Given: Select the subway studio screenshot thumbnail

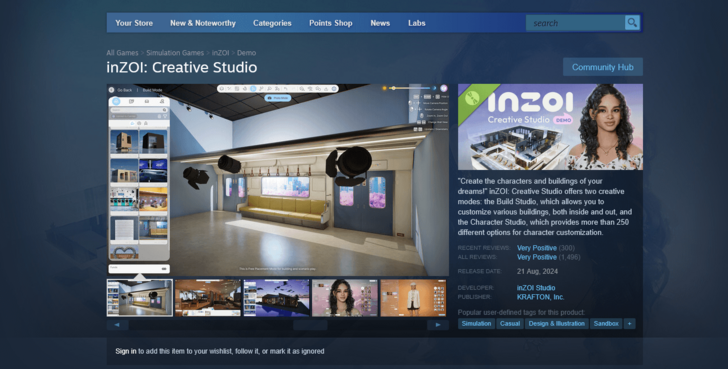Looking at the screenshot, I should pyautogui.click(x=140, y=298).
